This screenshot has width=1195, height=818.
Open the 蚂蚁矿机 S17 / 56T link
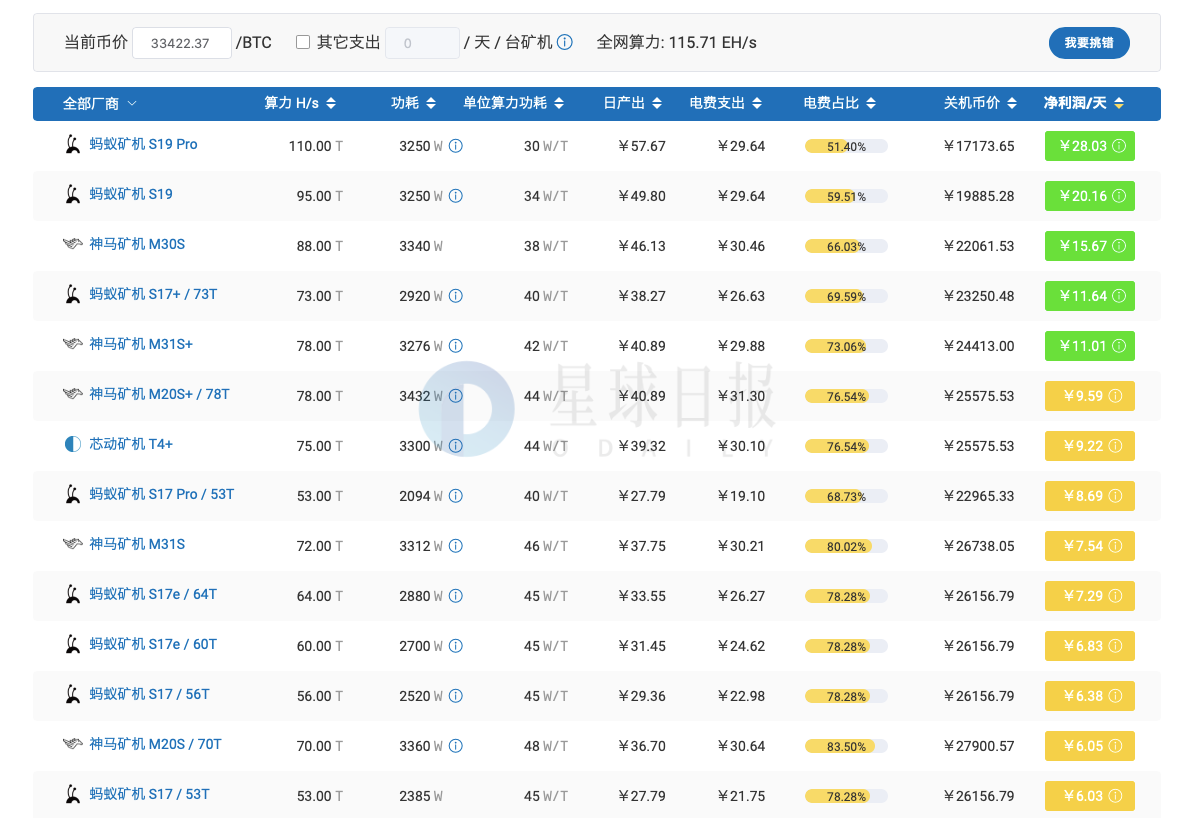(x=149, y=694)
